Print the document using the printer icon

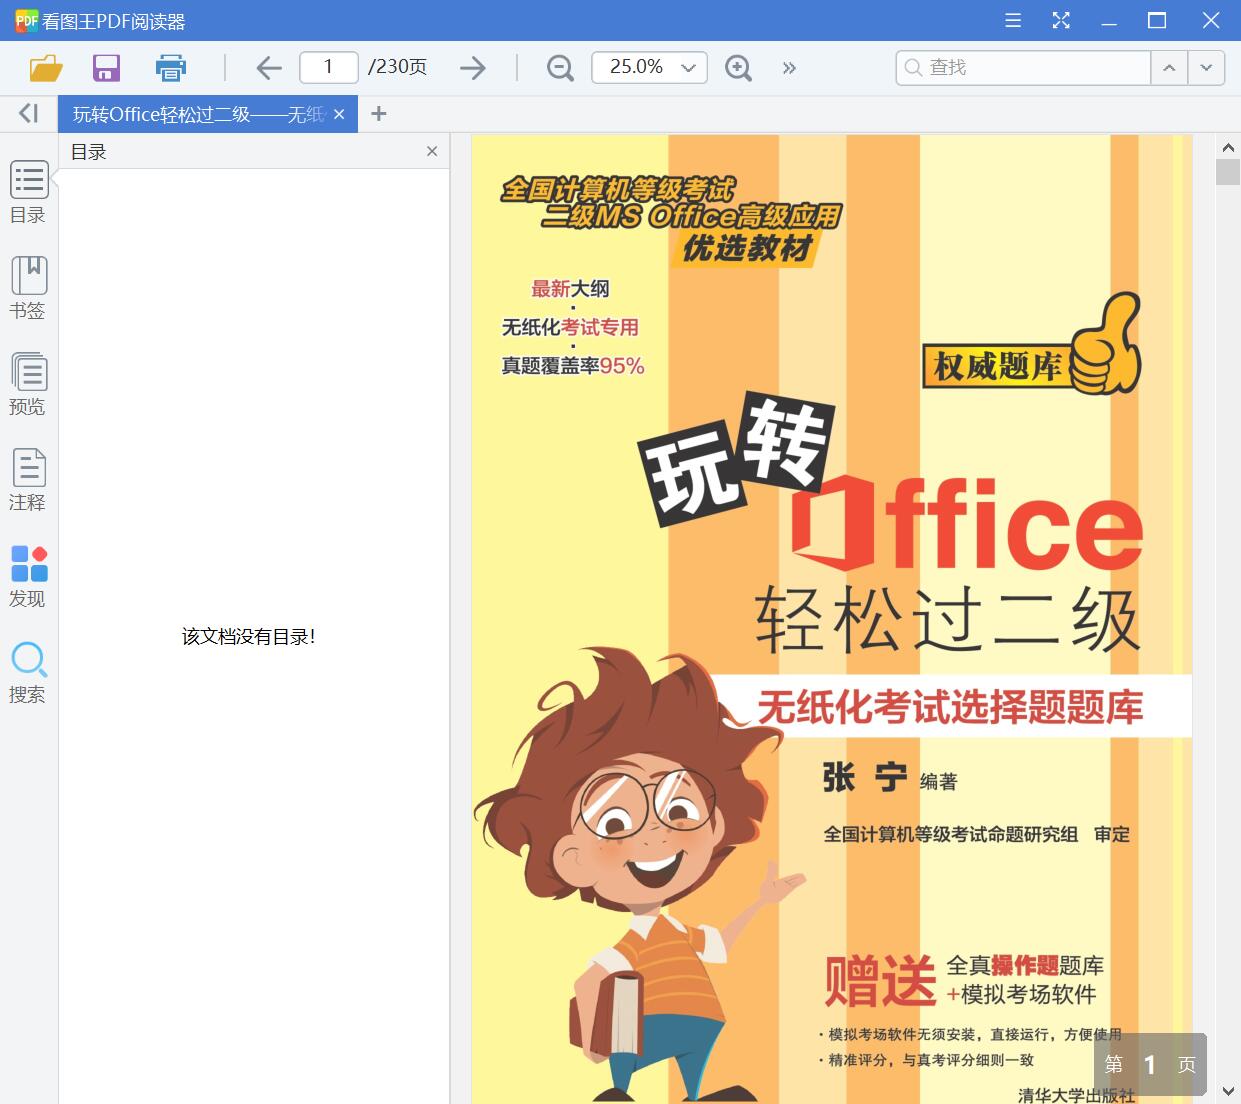click(171, 68)
